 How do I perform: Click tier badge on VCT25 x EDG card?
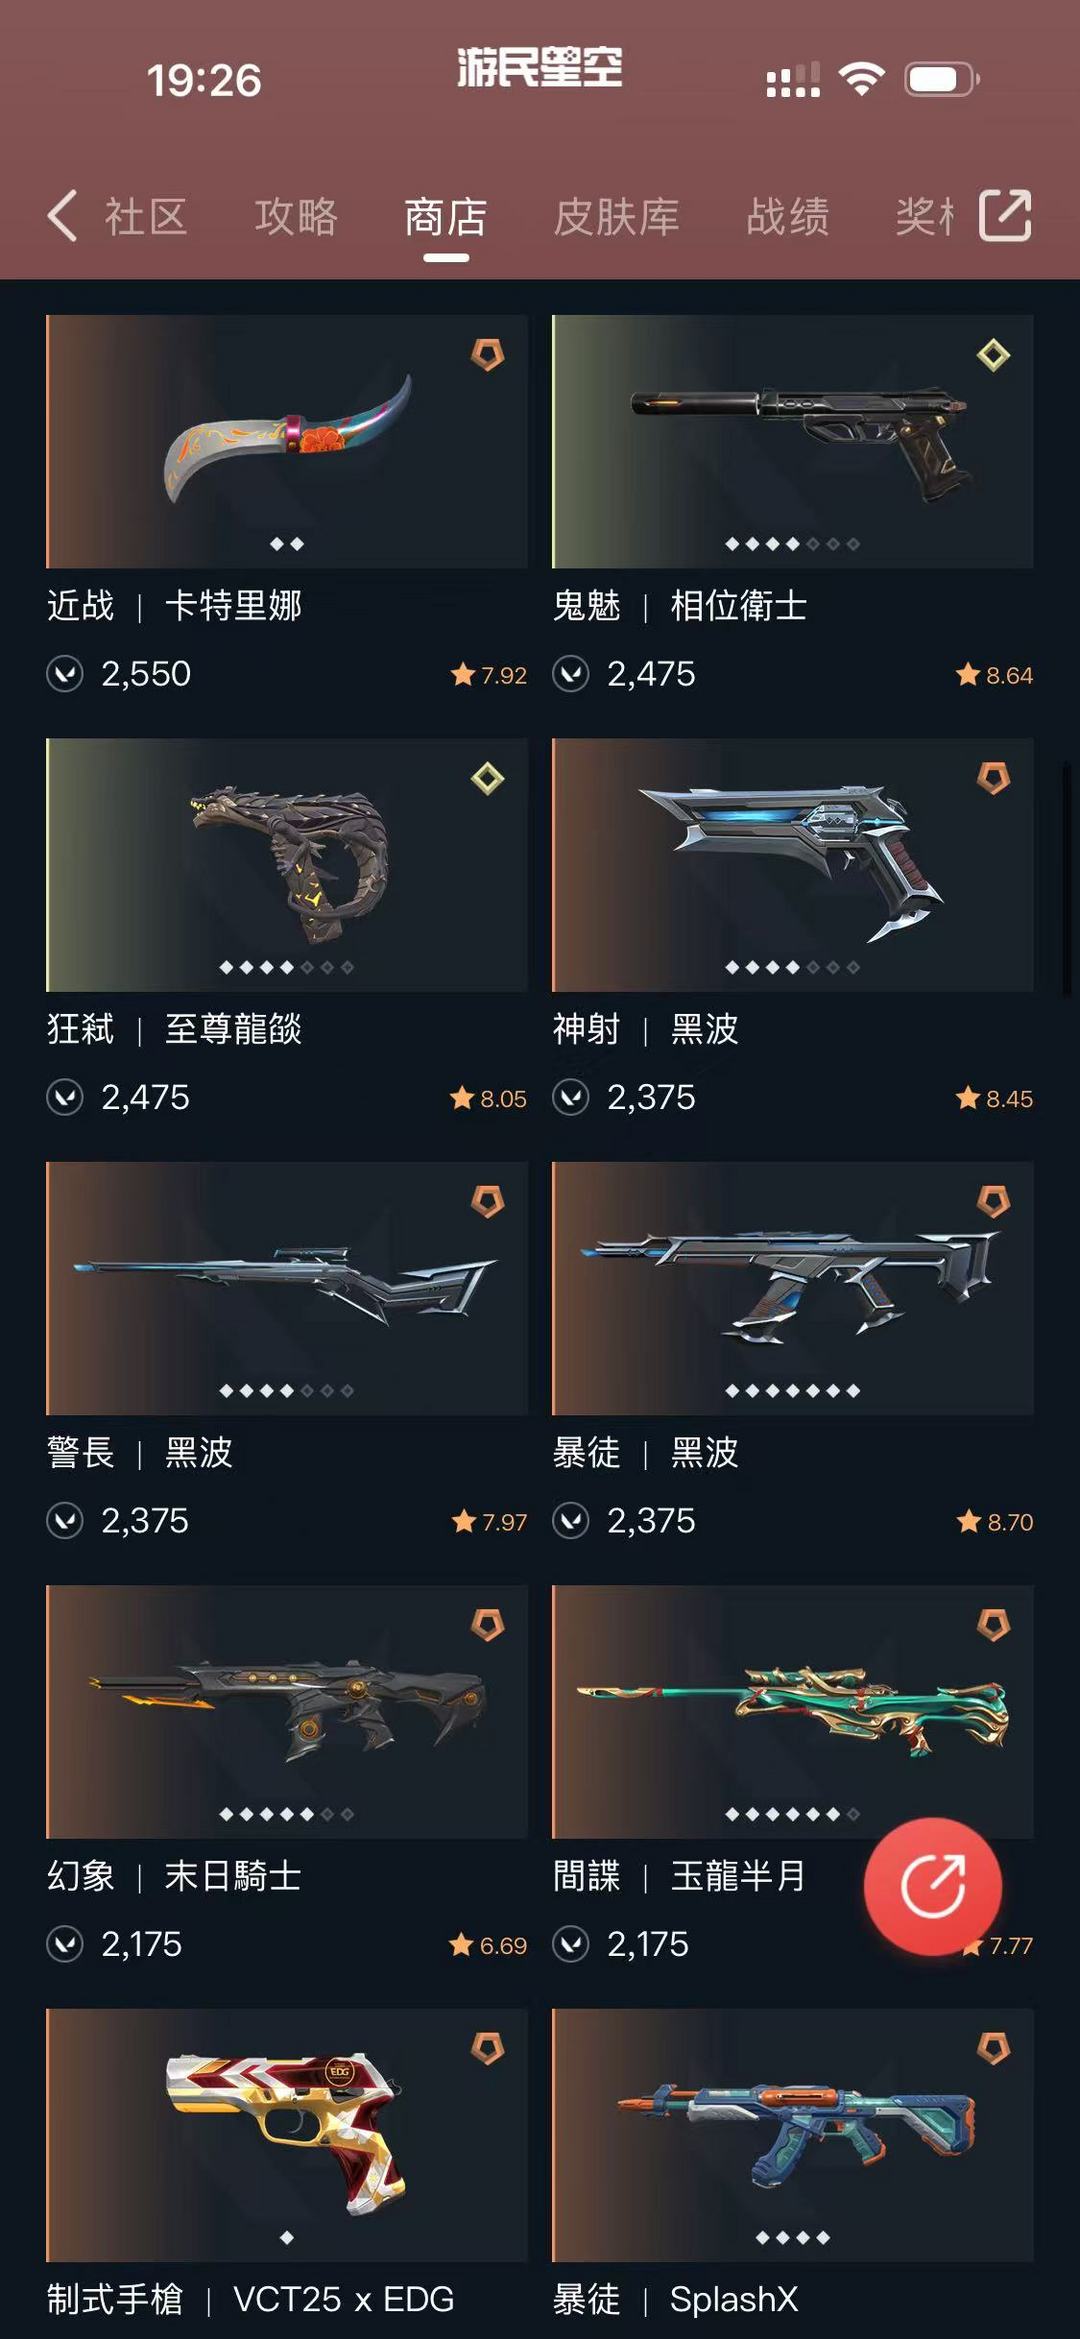[488, 2048]
